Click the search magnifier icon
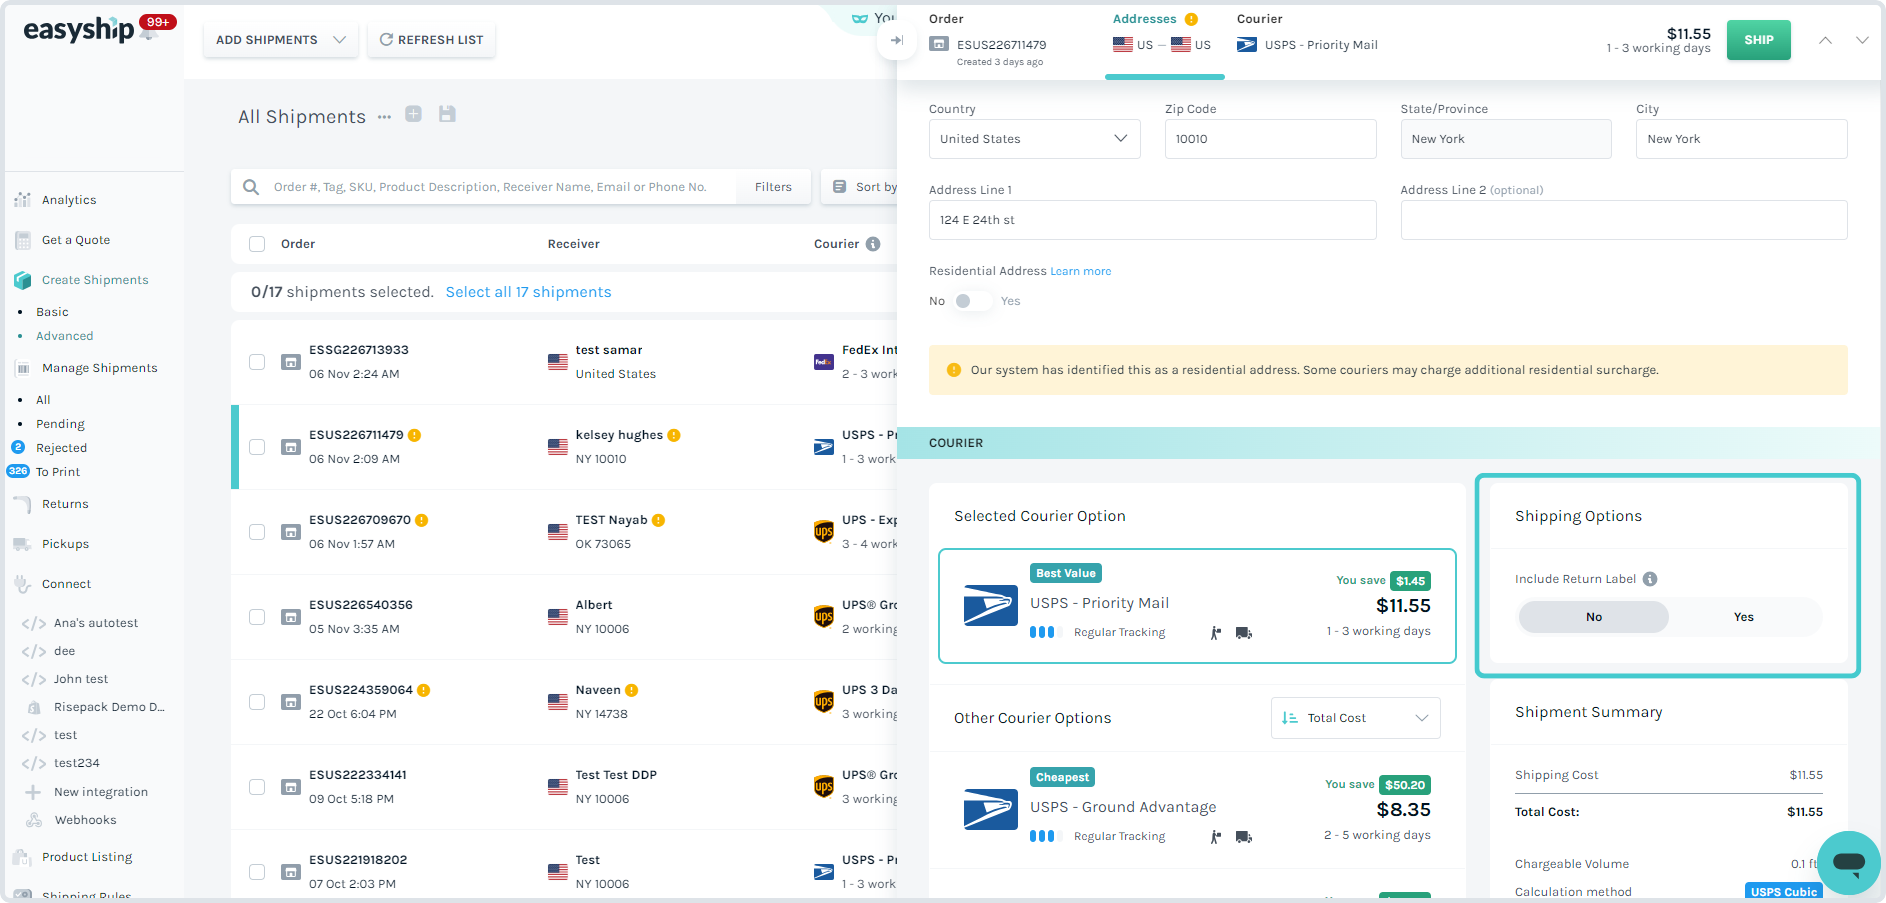The width and height of the screenshot is (1886, 903). [251, 187]
